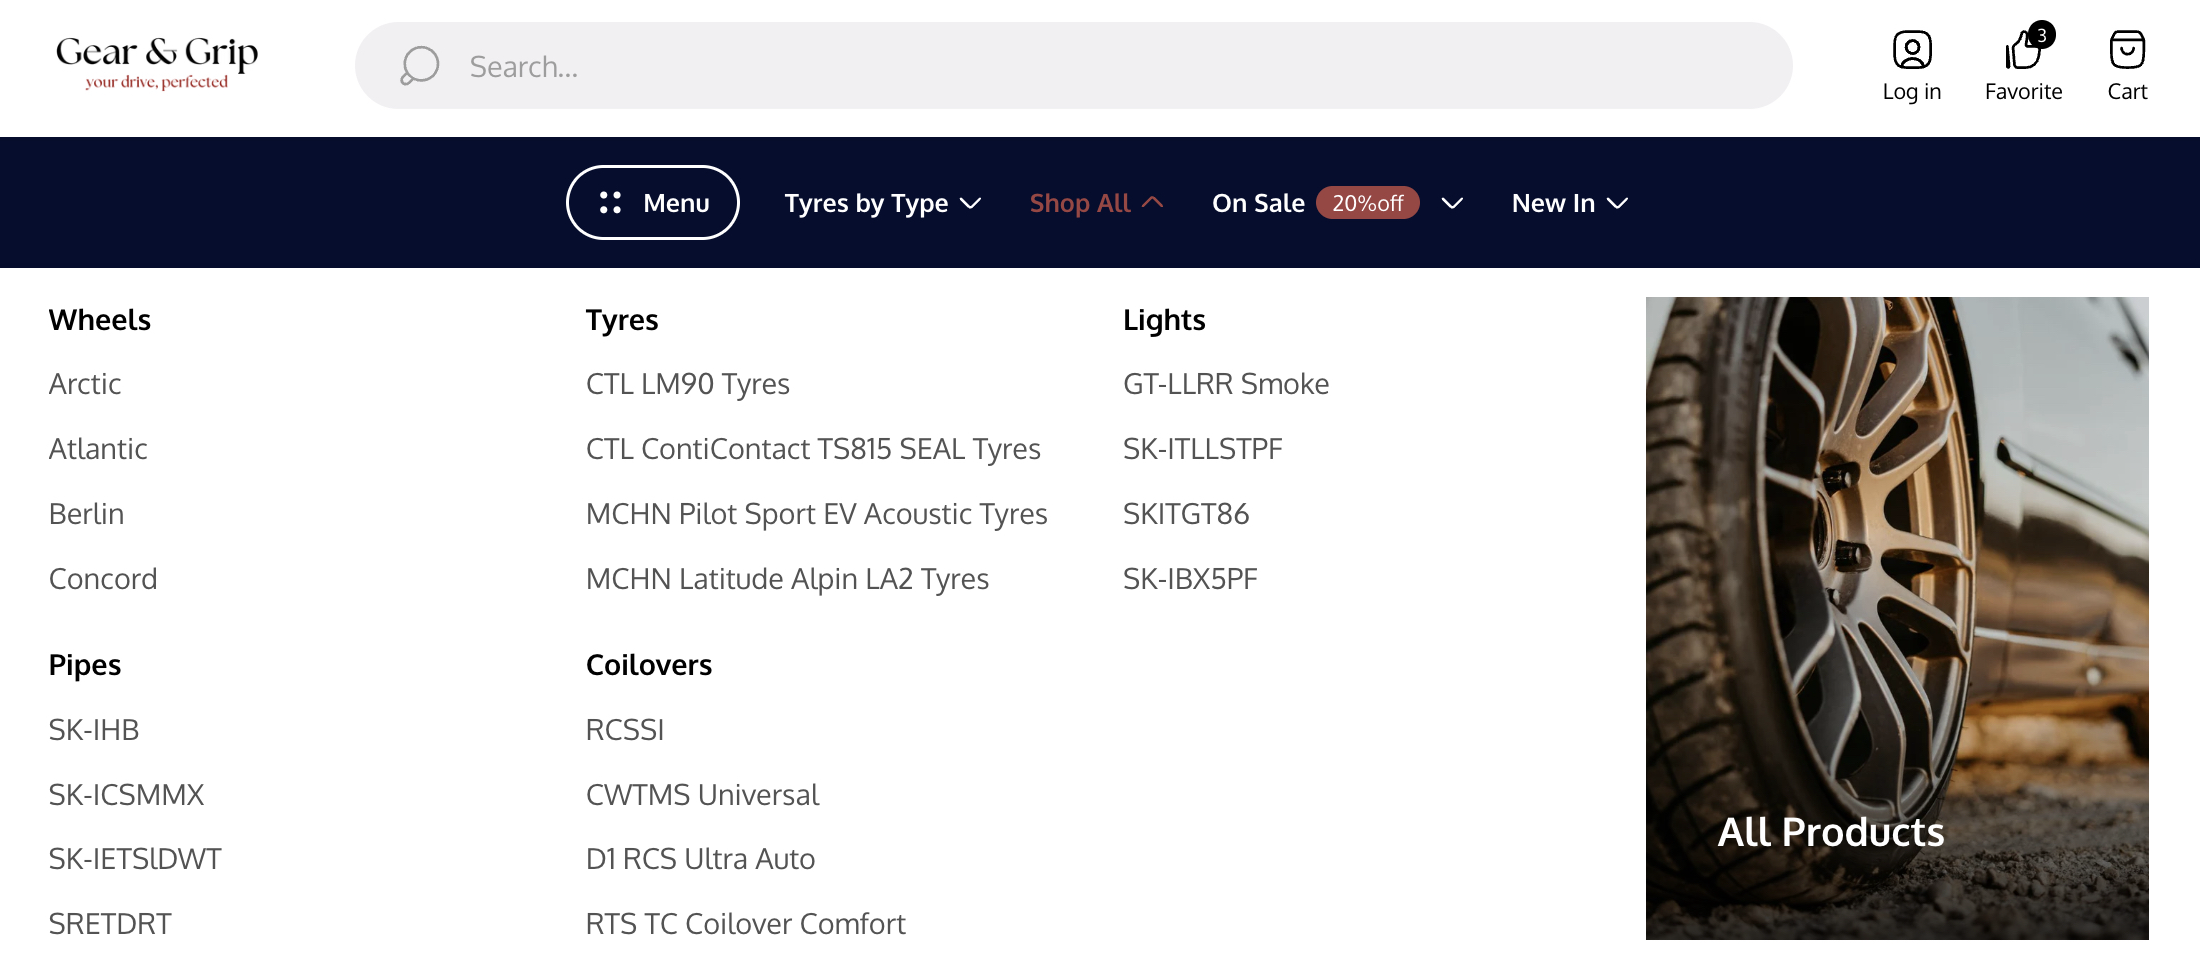Screen dimensions: 2200x966
Task: Open CTL LM90 Tyres link
Action: pyautogui.click(x=687, y=384)
